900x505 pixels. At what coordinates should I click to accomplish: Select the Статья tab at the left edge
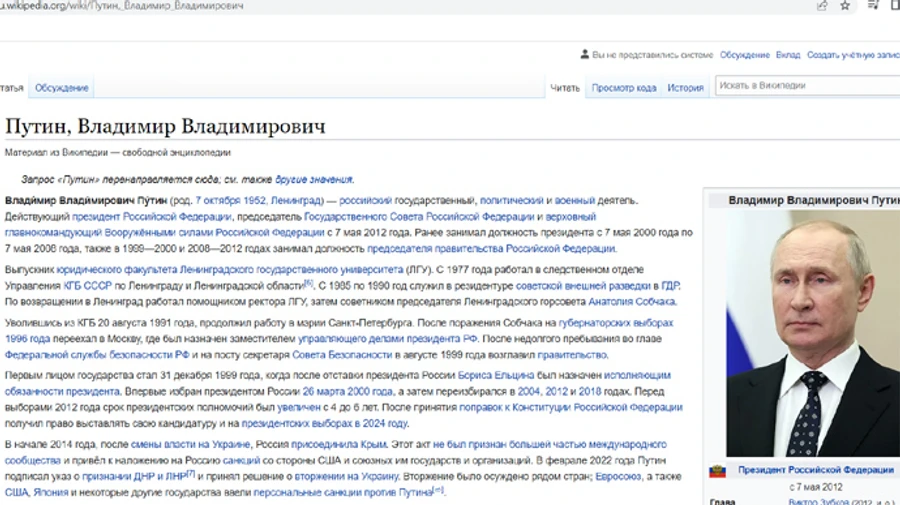tap(11, 88)
